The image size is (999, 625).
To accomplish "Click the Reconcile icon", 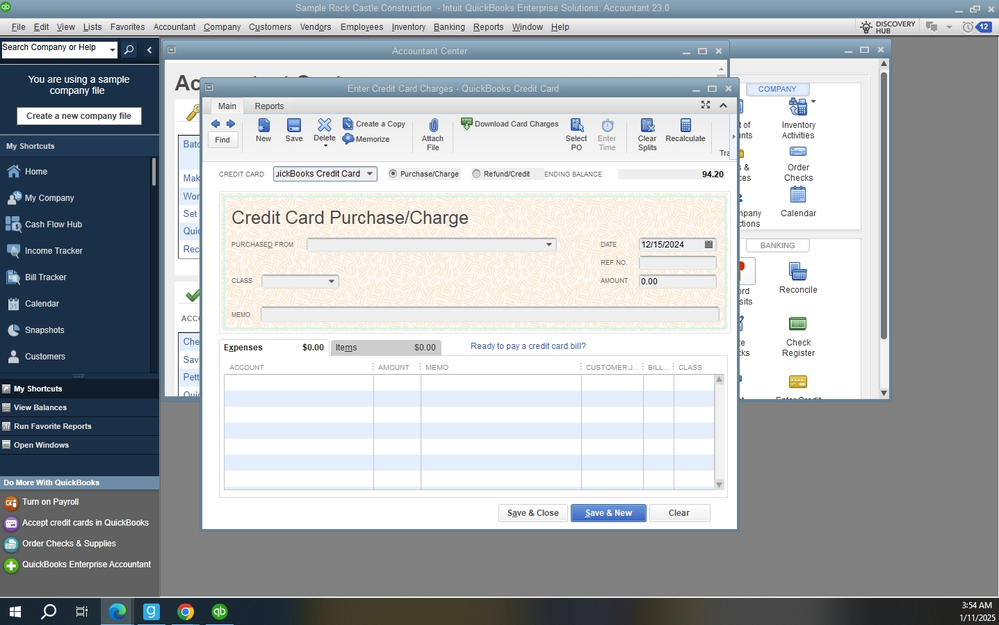I will [x=798, y=272].
